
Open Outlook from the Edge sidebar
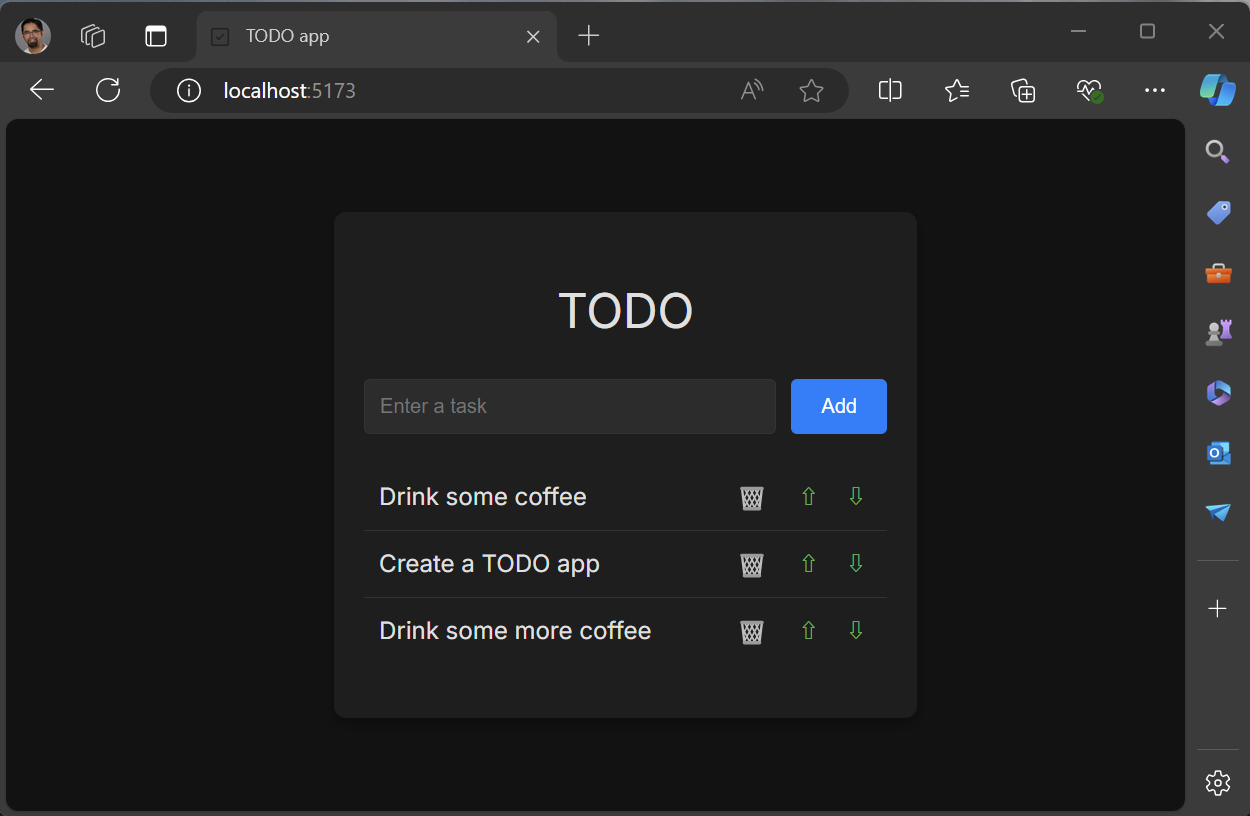1217,453
